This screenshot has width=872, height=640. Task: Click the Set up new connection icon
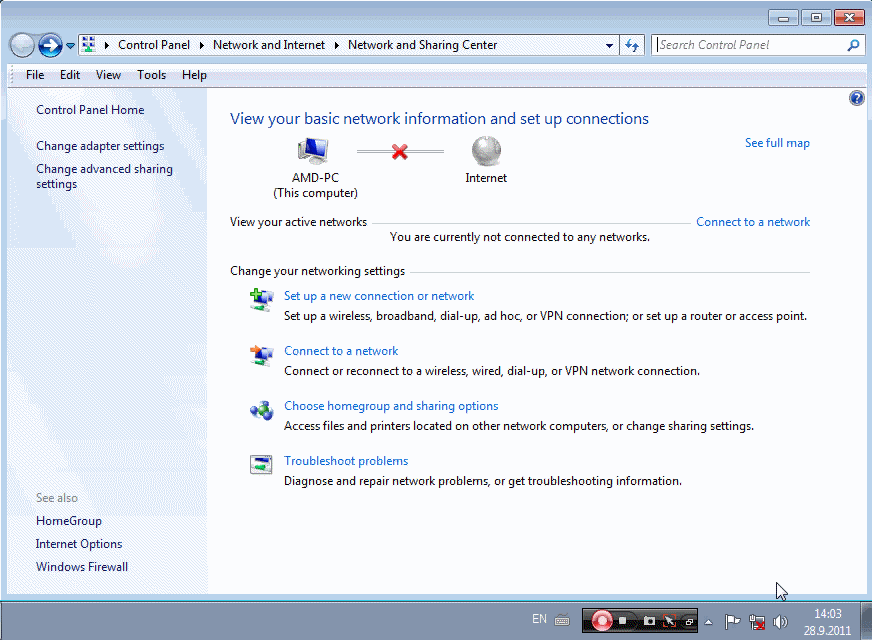click(261, 299)
